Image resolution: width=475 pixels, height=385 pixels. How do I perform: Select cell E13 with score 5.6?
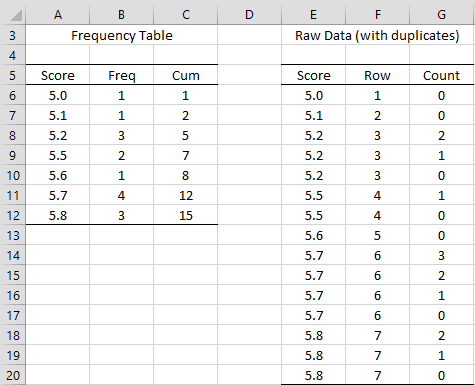tap(313, 235)
